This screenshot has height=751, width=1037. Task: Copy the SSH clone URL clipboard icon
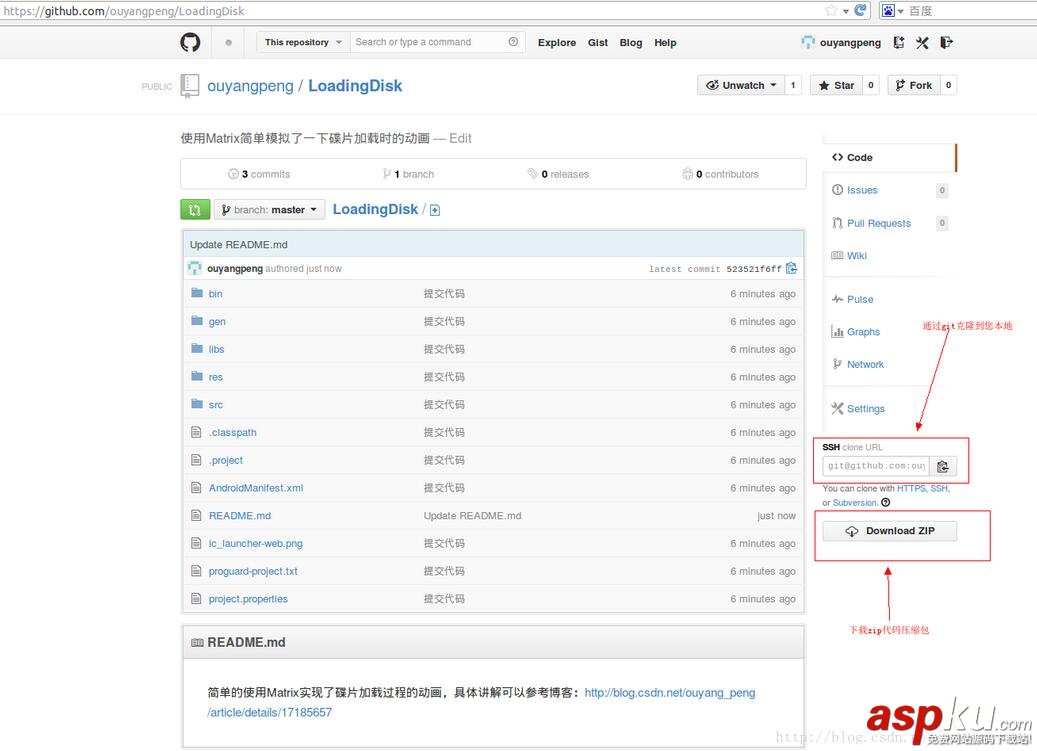942,466
